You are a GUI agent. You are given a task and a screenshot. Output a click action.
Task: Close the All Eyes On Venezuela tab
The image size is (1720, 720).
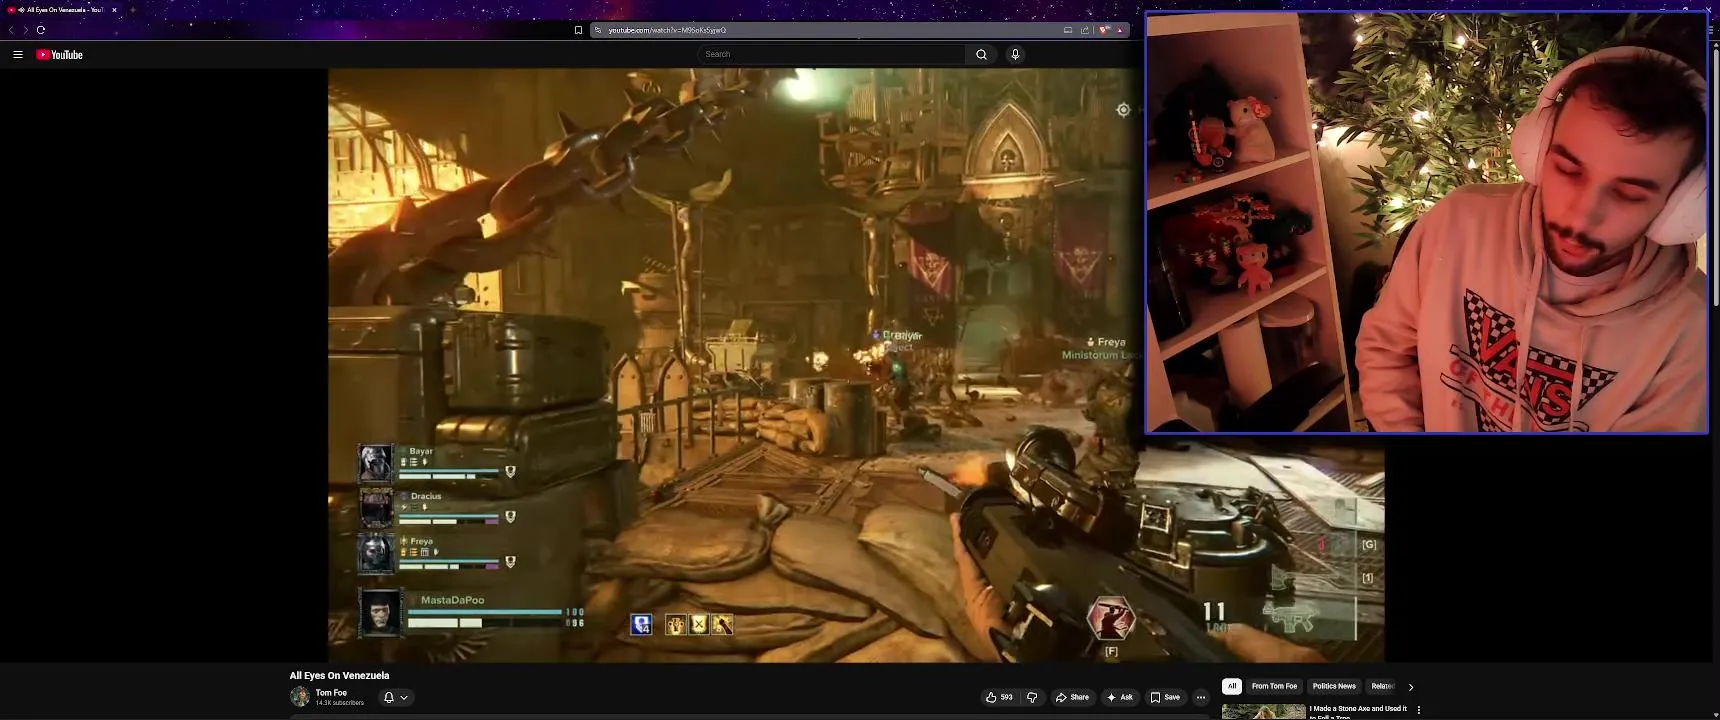114,10
